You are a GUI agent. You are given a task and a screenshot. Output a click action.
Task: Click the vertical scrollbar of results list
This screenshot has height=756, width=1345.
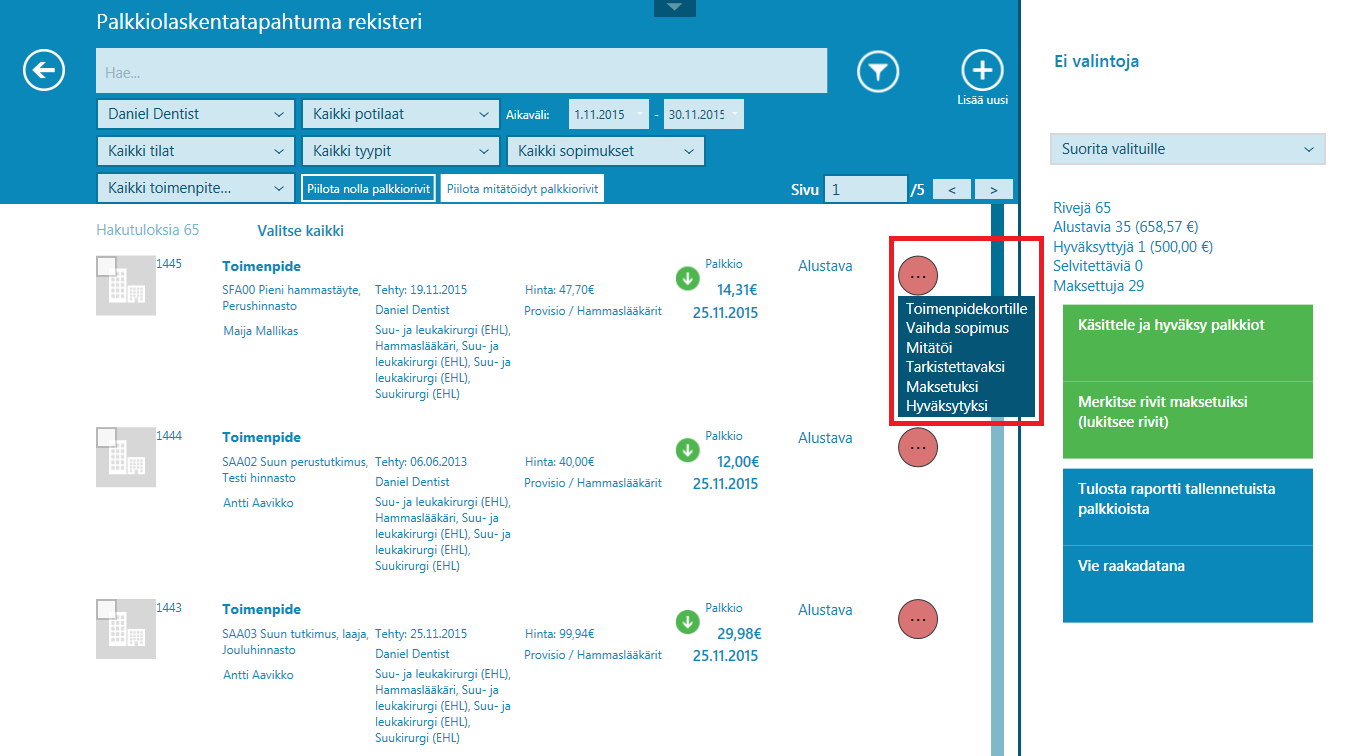coord(997,480)
